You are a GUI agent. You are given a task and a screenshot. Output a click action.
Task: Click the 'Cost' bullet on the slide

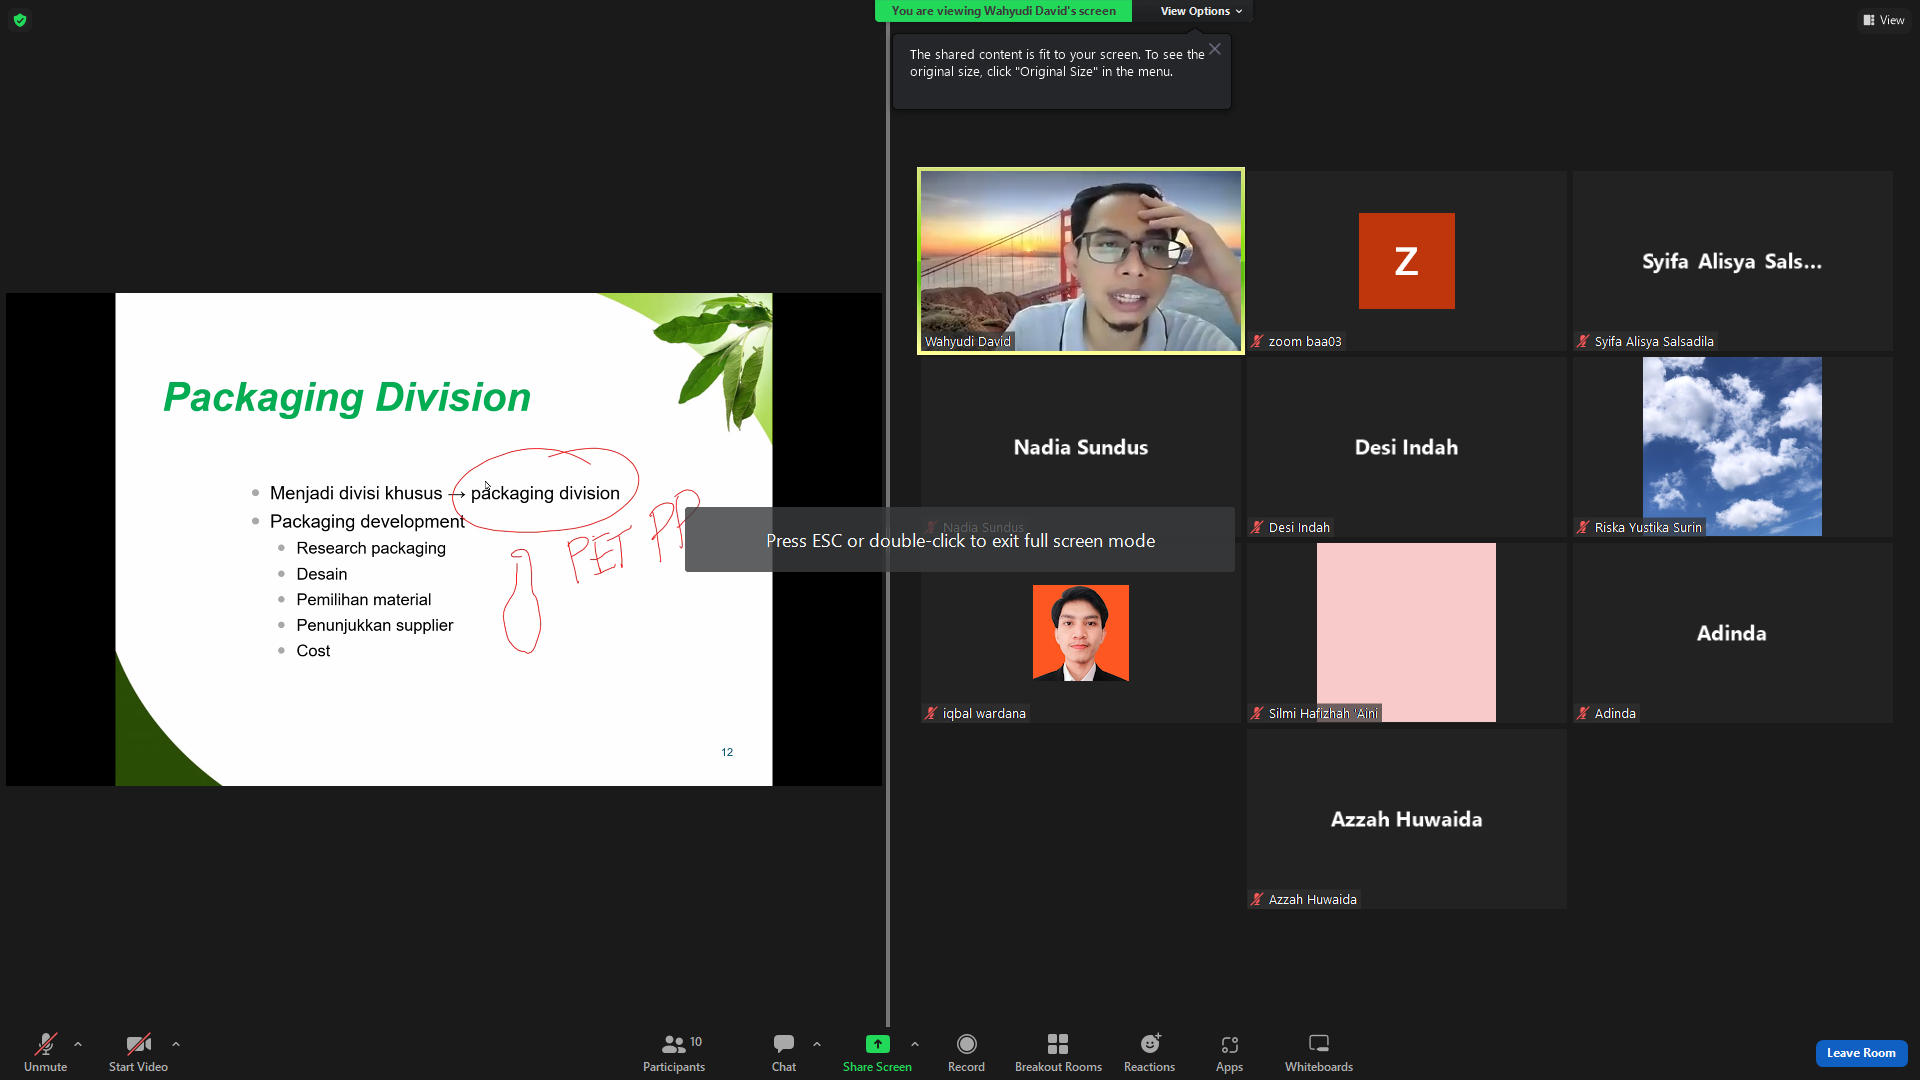[313, 651]
